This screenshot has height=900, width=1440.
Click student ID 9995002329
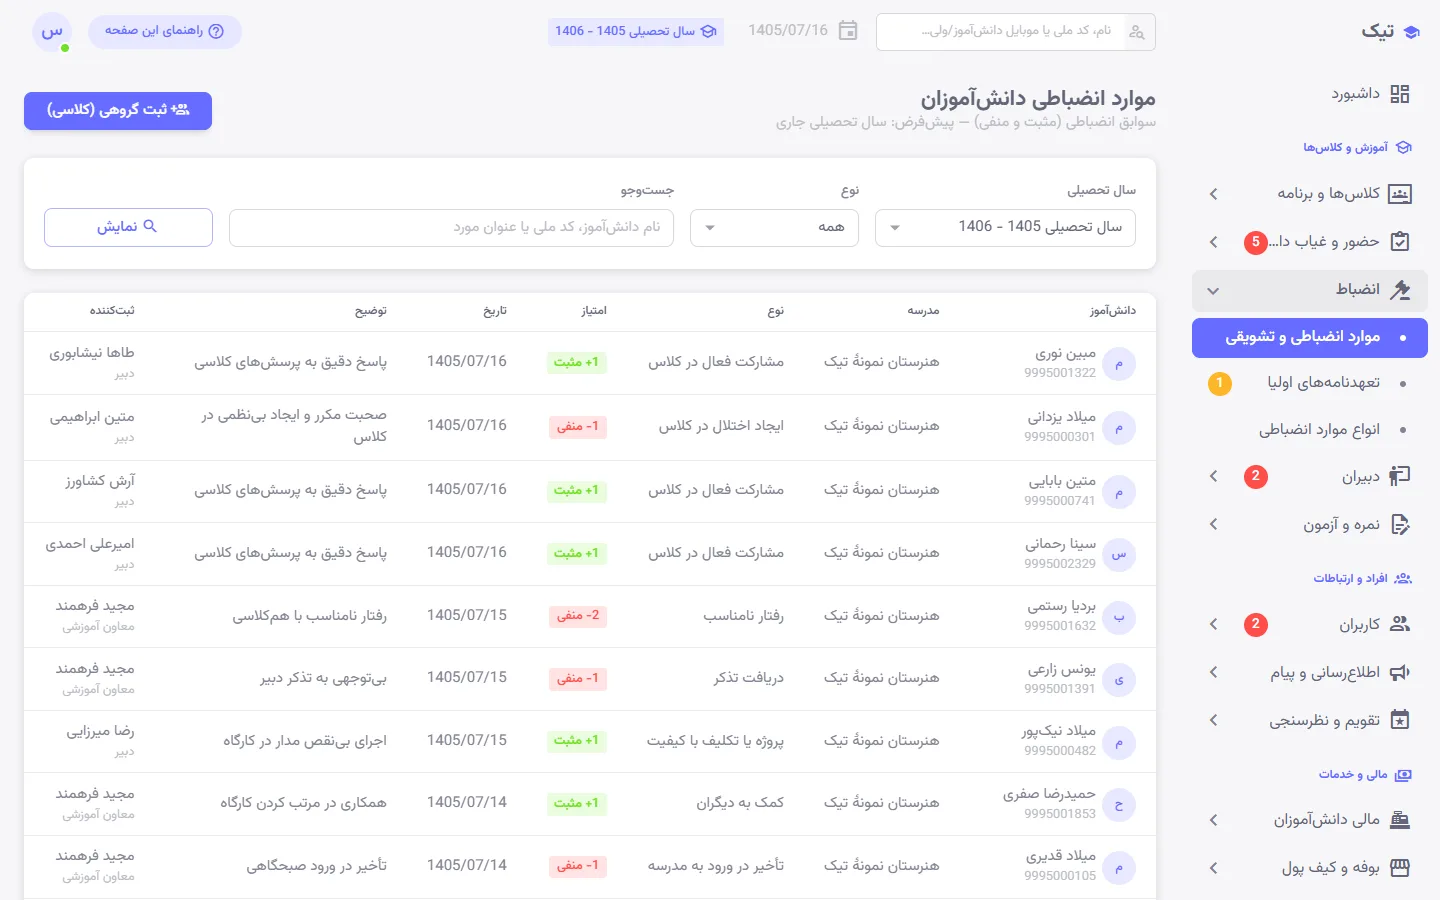pos(1060,564)
